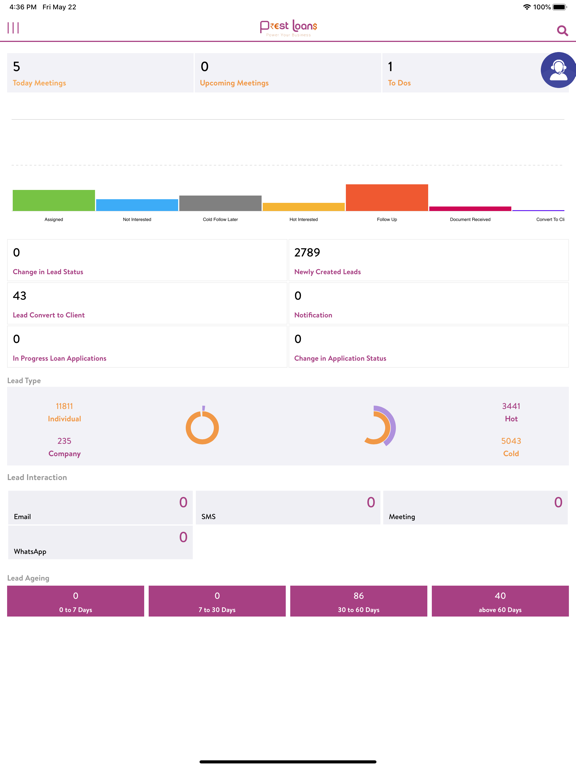Open Change in Lead Status tile
This screenshot has width=576, height=768.
(147, 260)
